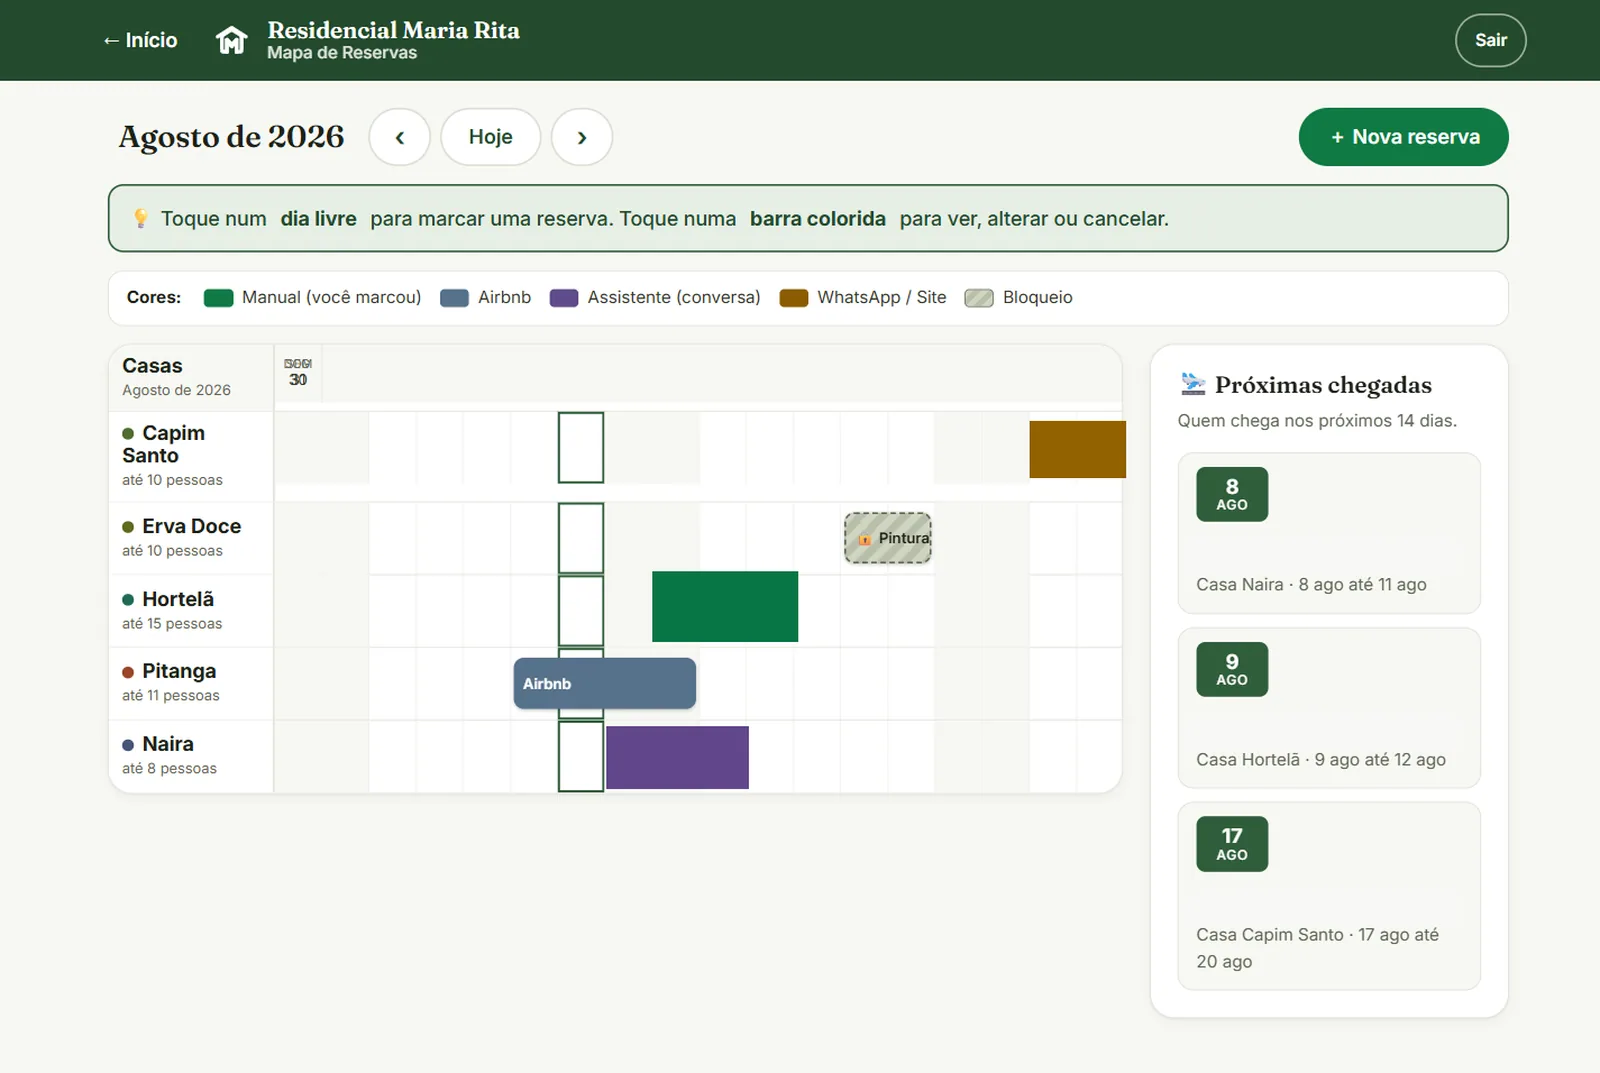This screenshot has width=1600, height=1073.
Task: Create a new booking with Nova reserva
Action: pyautogui.click(x=1403, y=137)
